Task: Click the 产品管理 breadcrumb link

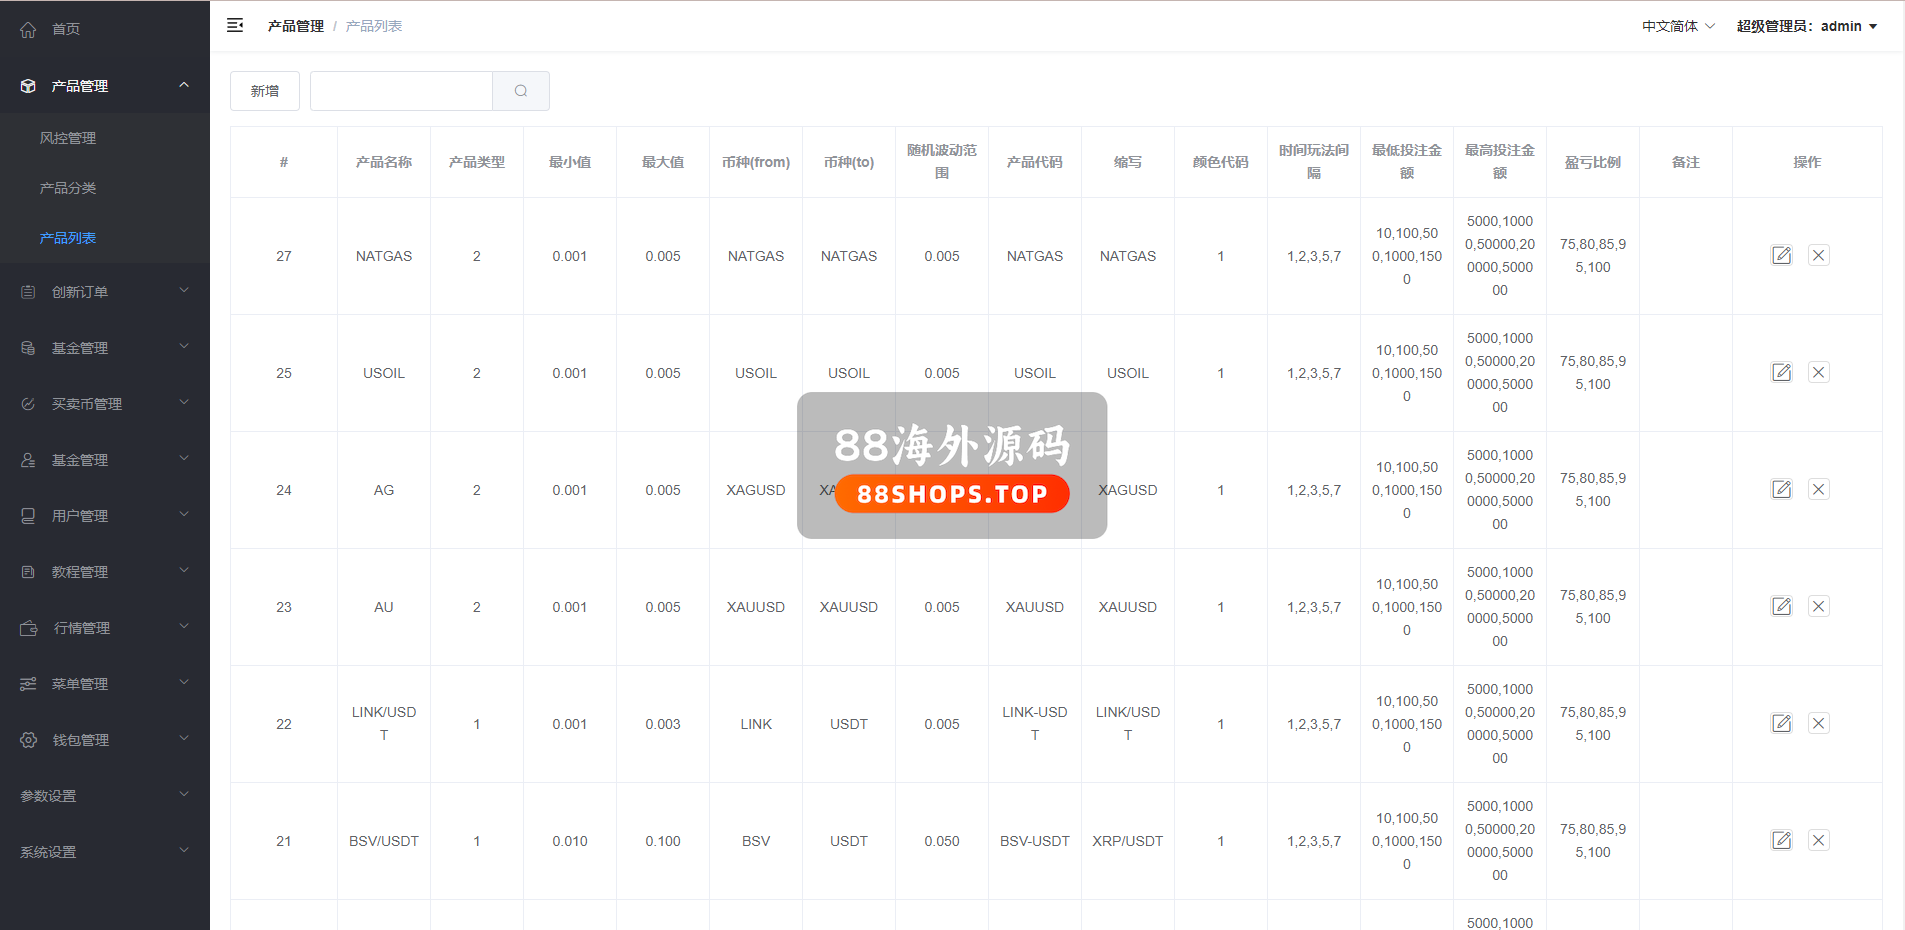Action: click(295, 26)
